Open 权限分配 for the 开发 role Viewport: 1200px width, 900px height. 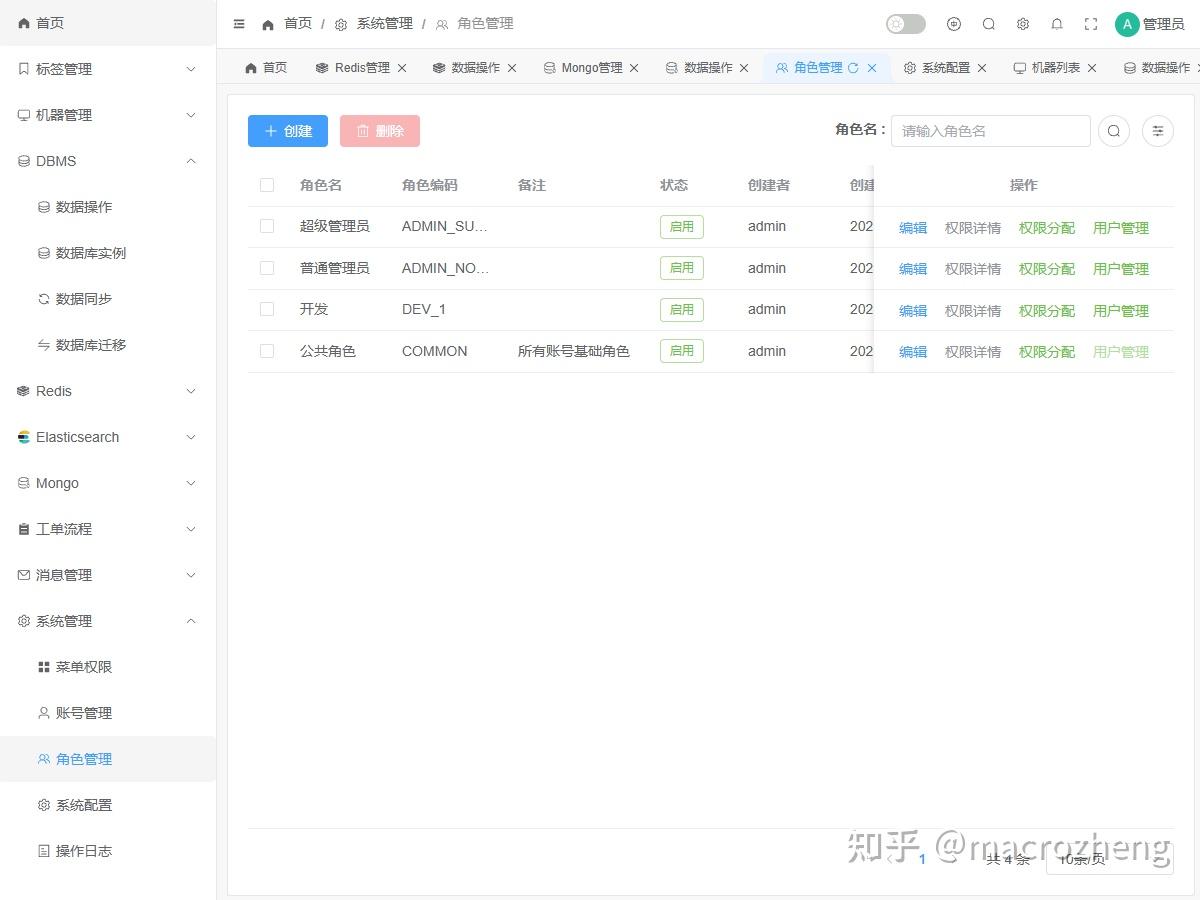1046,310
